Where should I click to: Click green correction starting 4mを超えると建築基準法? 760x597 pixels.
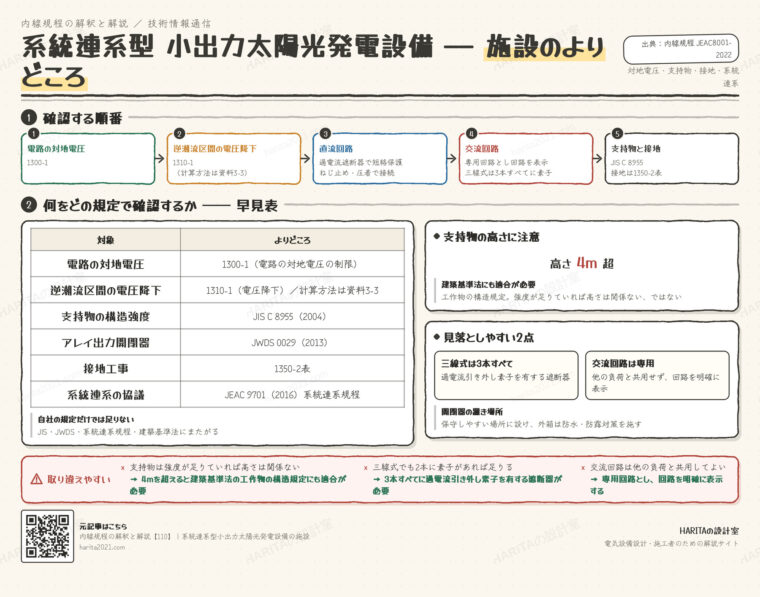click(x=238, y=485)
